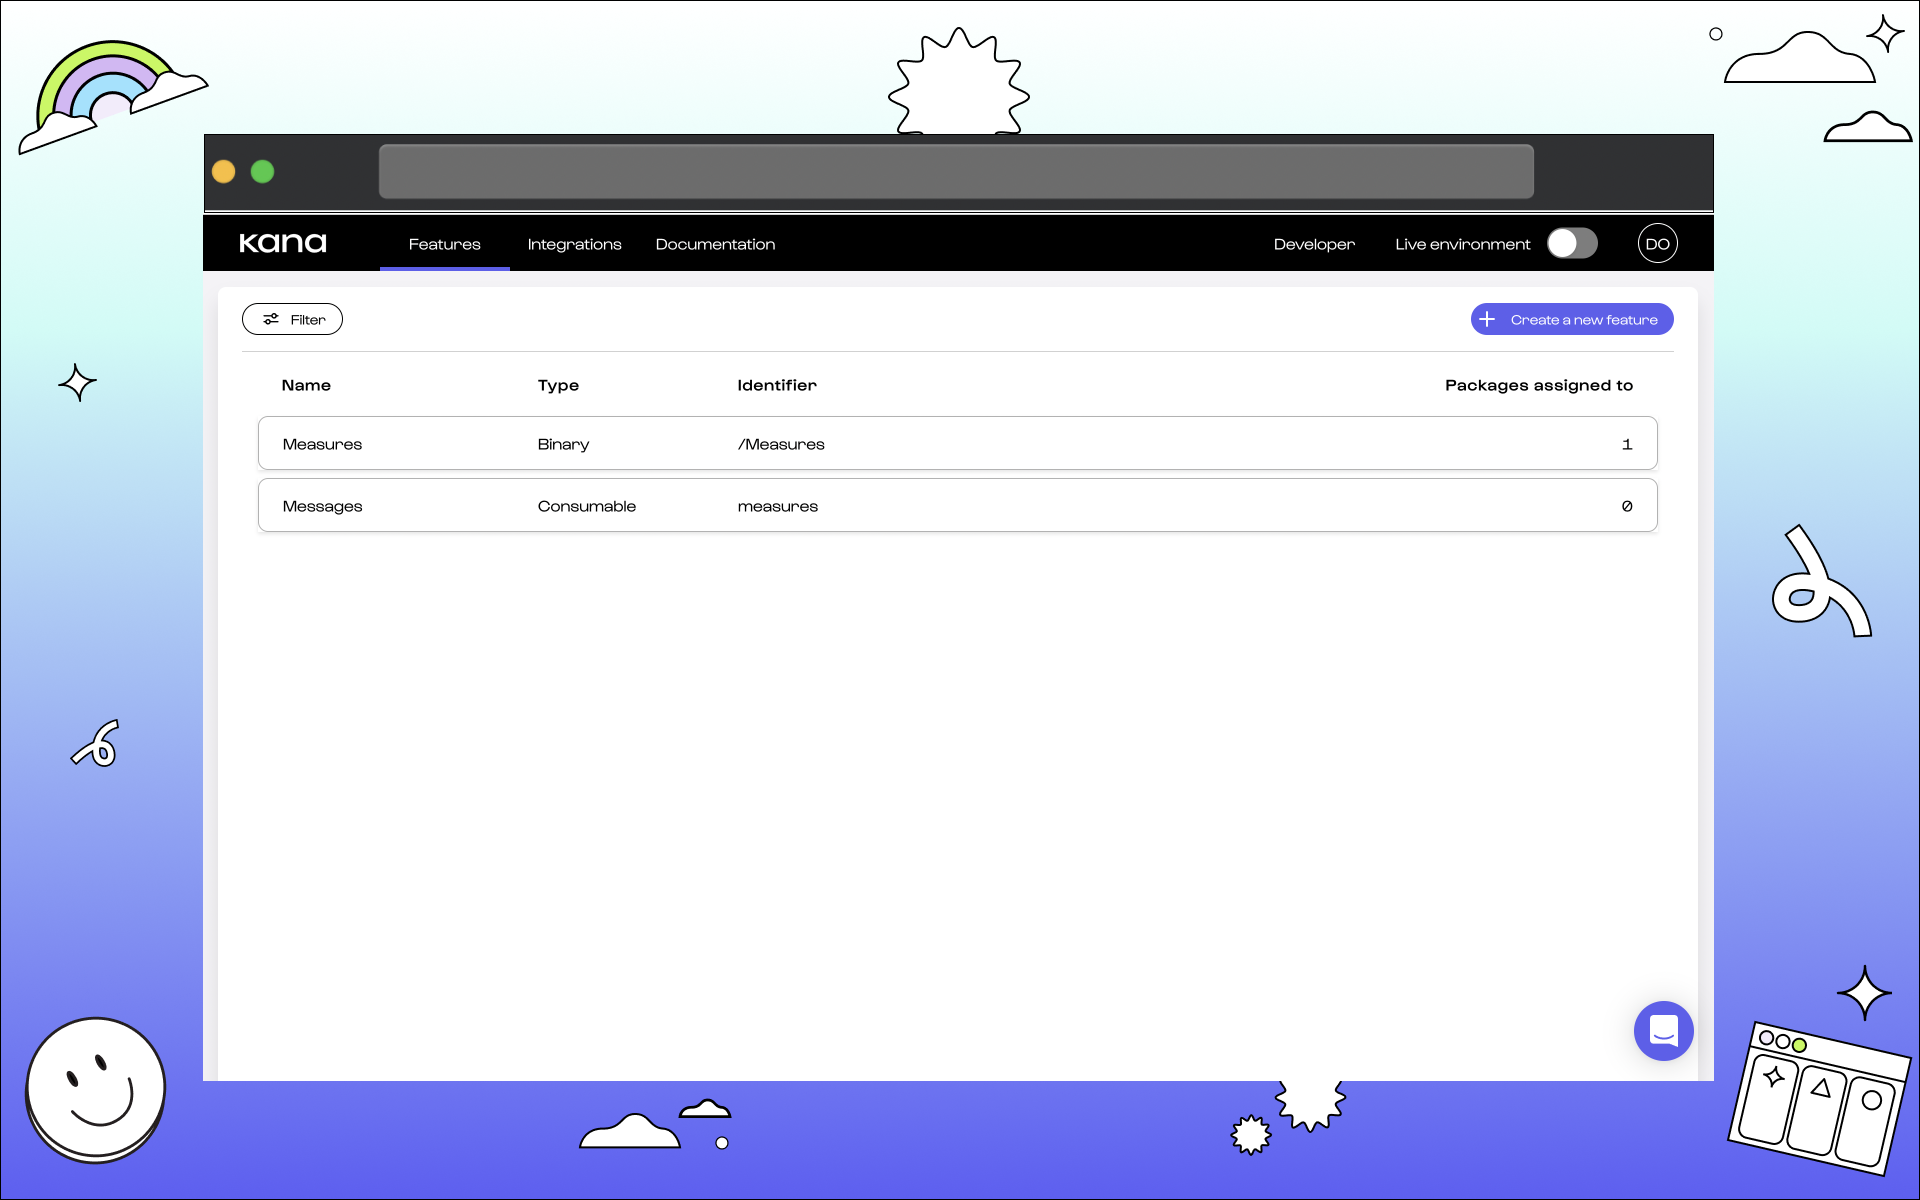1920x1200 pixels.
Task: Open the Messages feature row
Action: click(x=957, y=505)
